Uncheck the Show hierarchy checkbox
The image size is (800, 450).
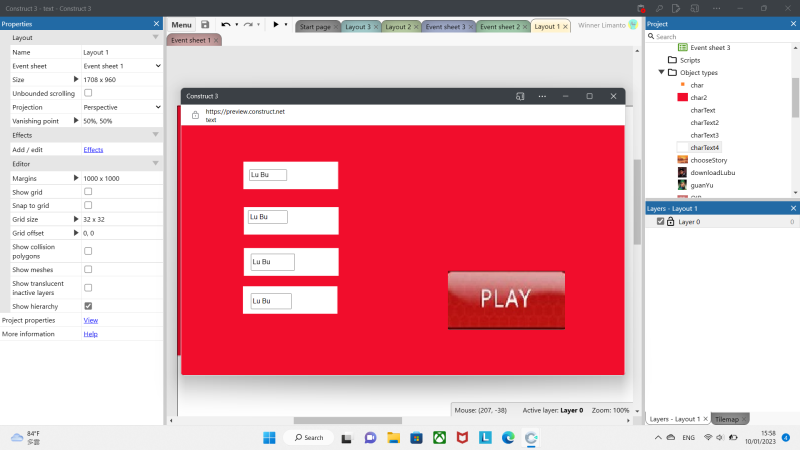tap(88, 306)
